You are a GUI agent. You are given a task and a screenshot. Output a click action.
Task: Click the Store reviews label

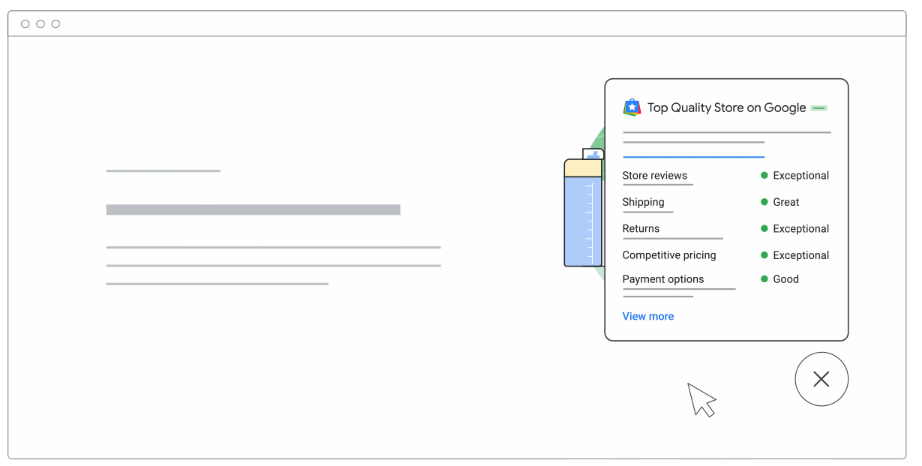(655, 175)
